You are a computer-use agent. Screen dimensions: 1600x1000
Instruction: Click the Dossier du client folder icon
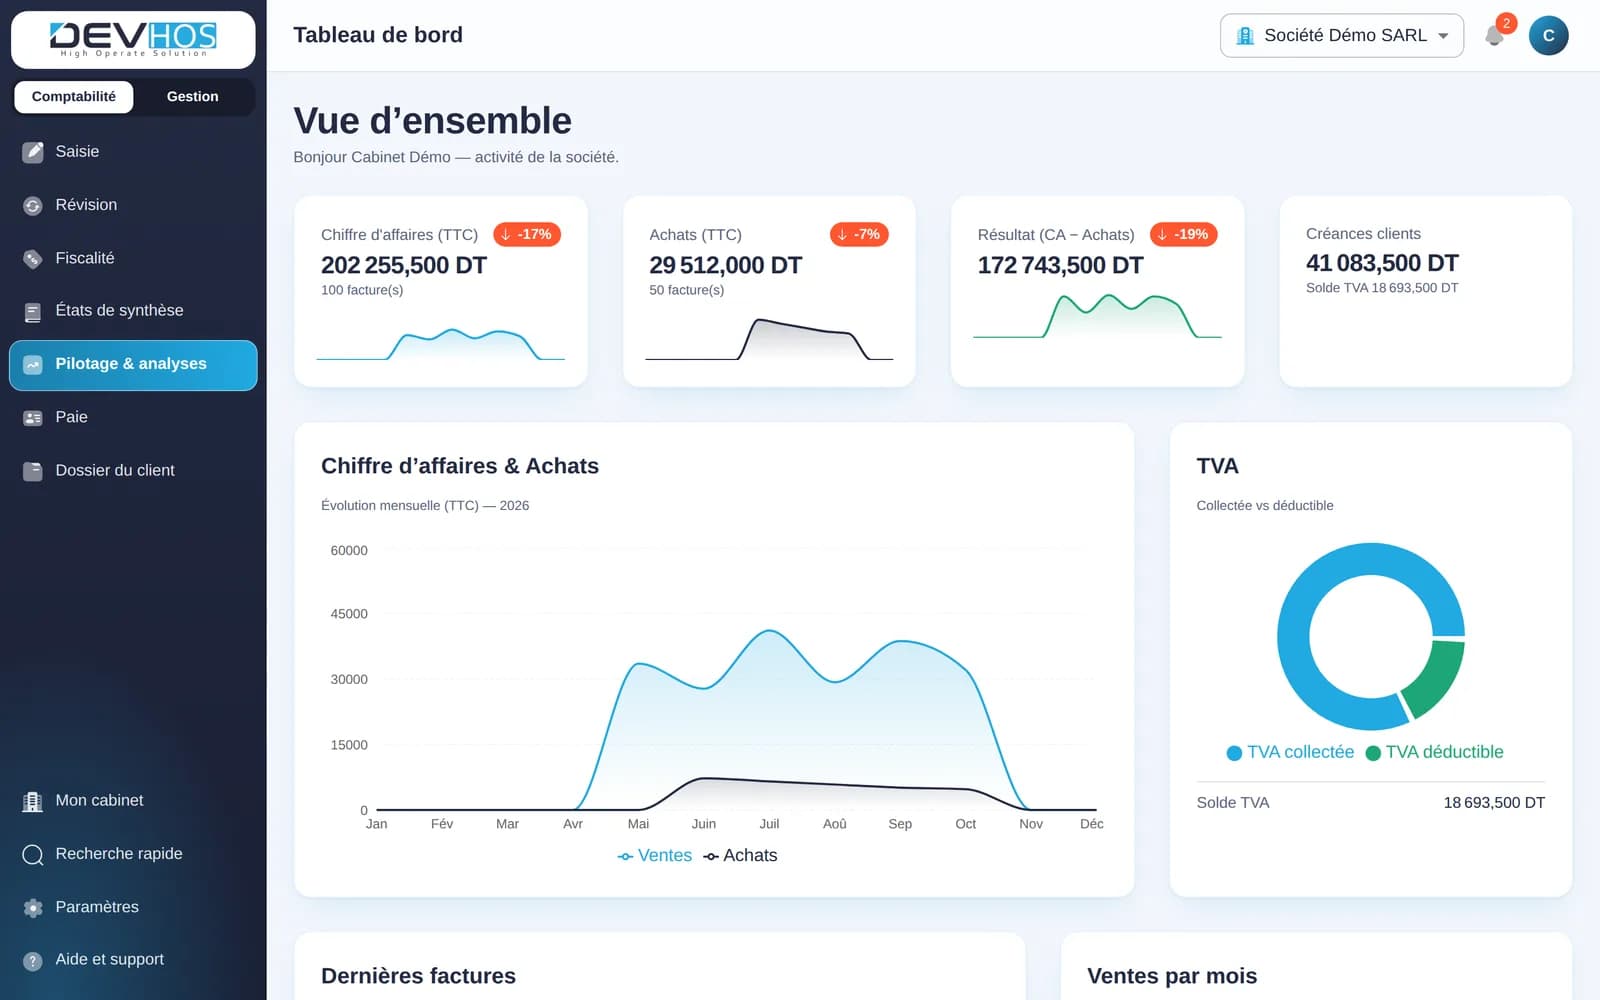[33, 471]
